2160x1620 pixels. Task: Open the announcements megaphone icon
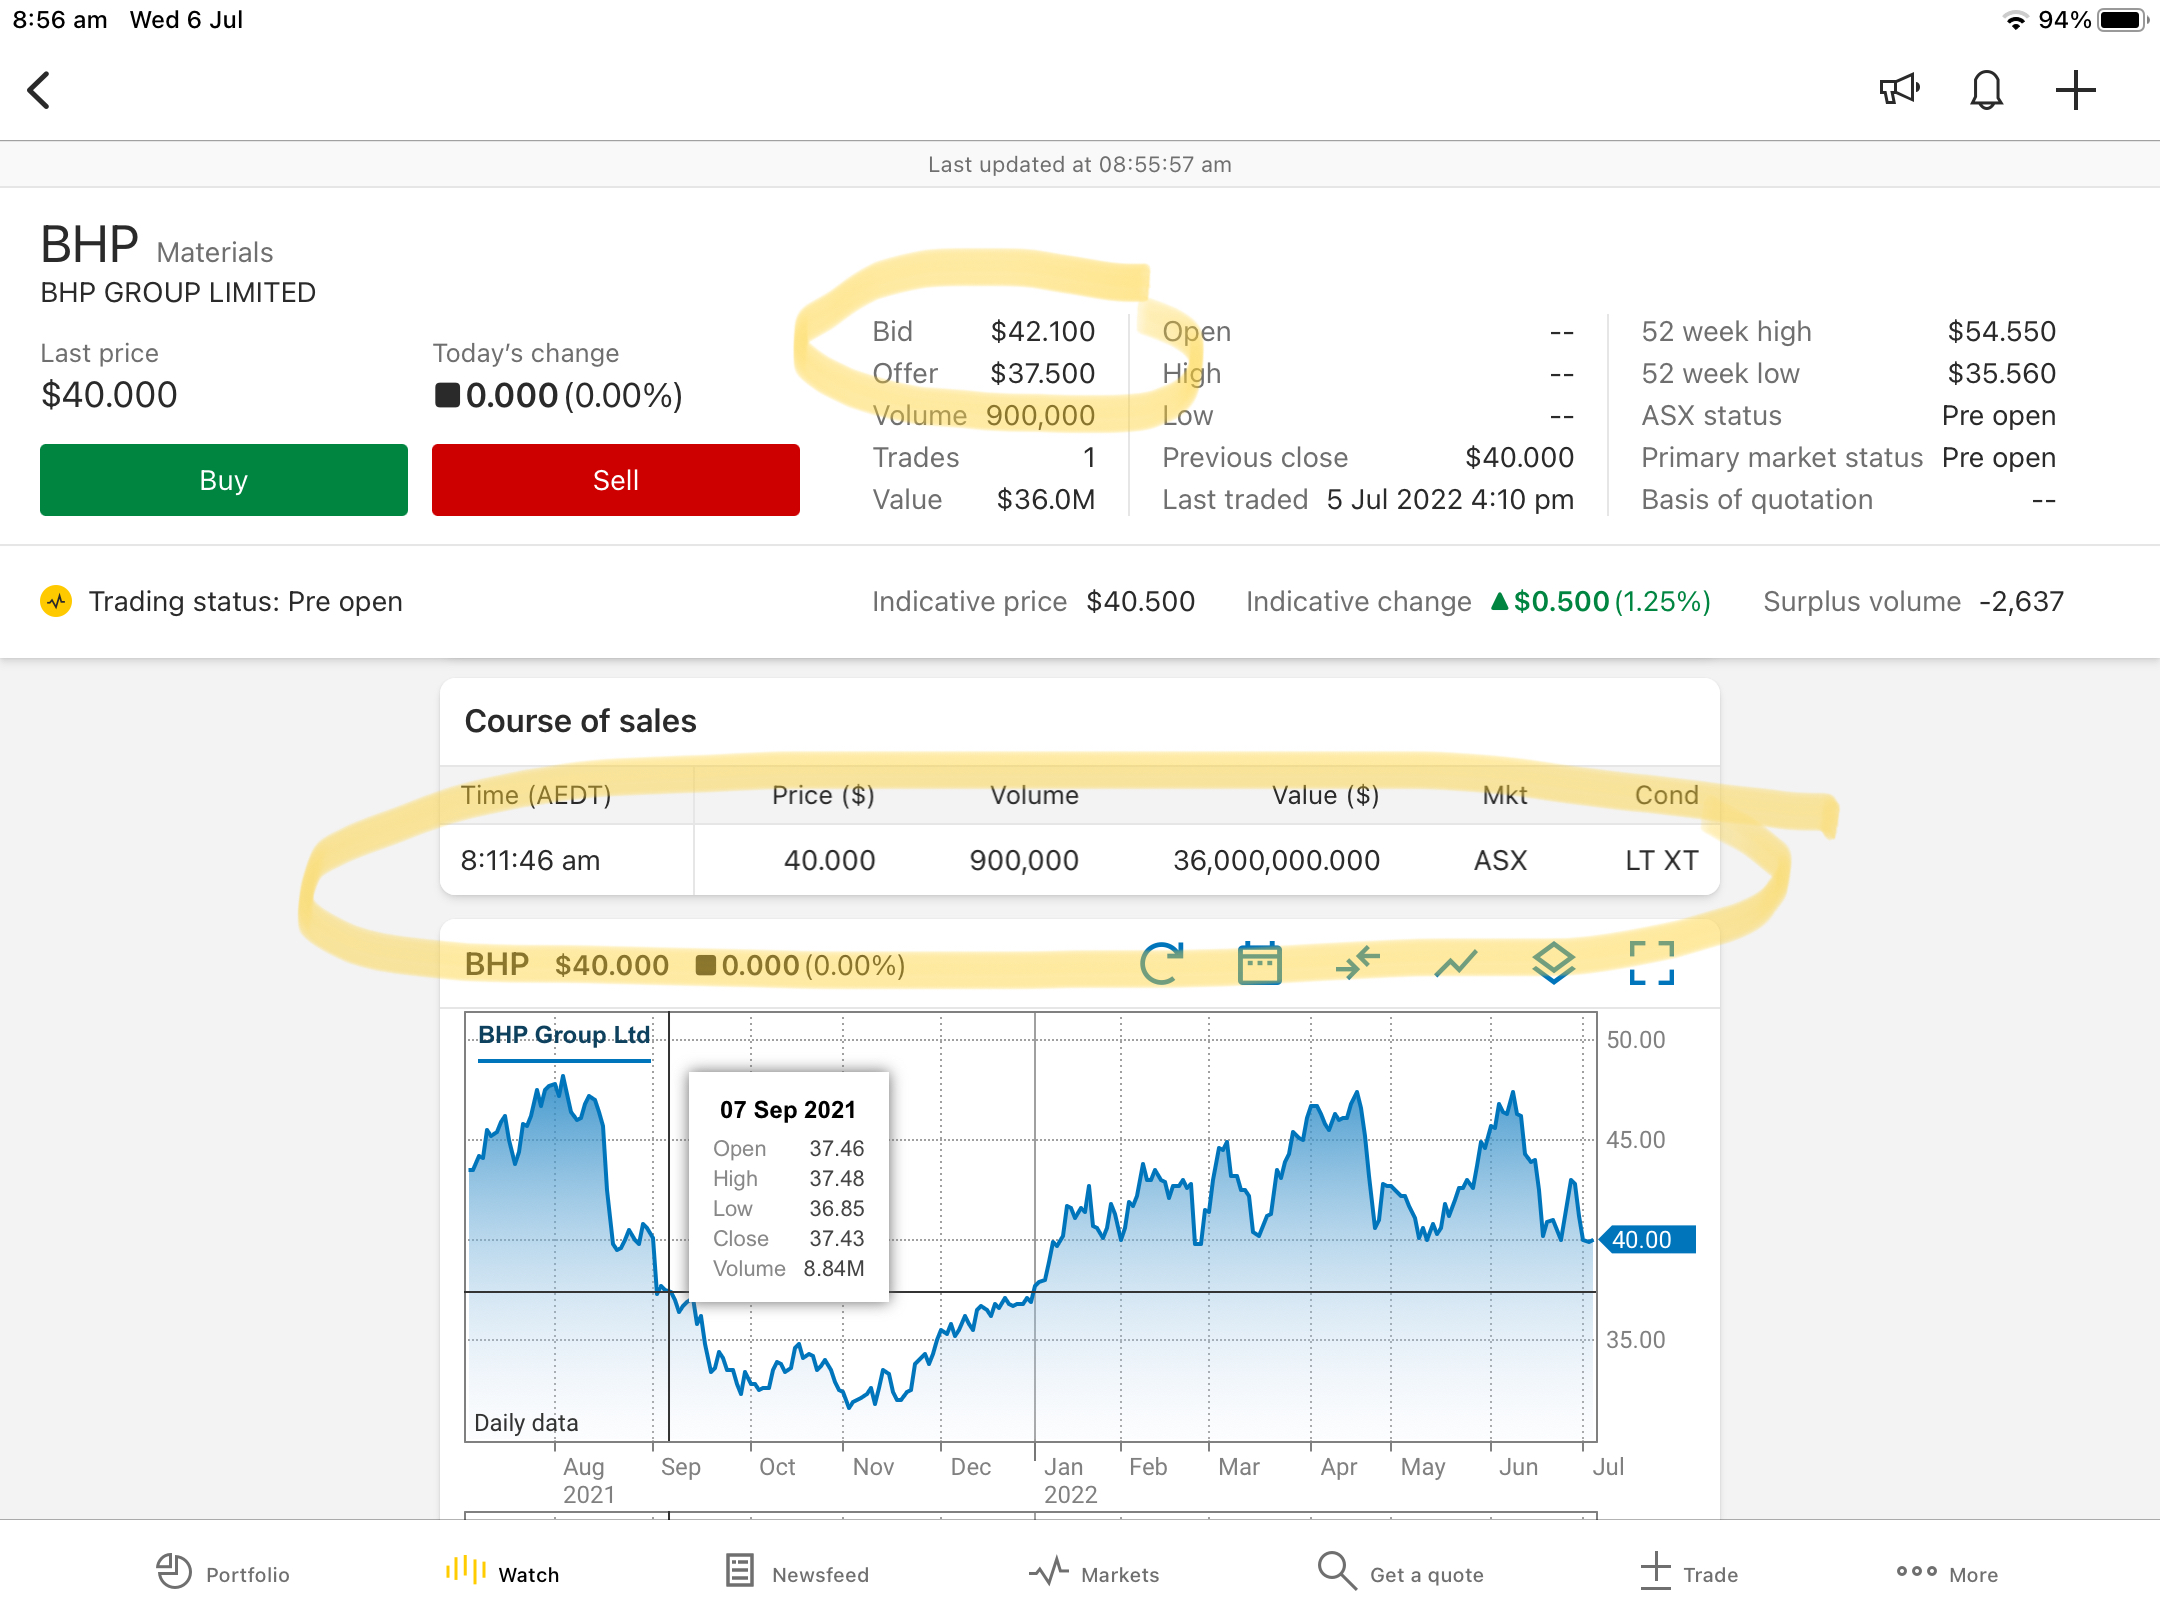pyautogui.click(x=1898, y=90)
